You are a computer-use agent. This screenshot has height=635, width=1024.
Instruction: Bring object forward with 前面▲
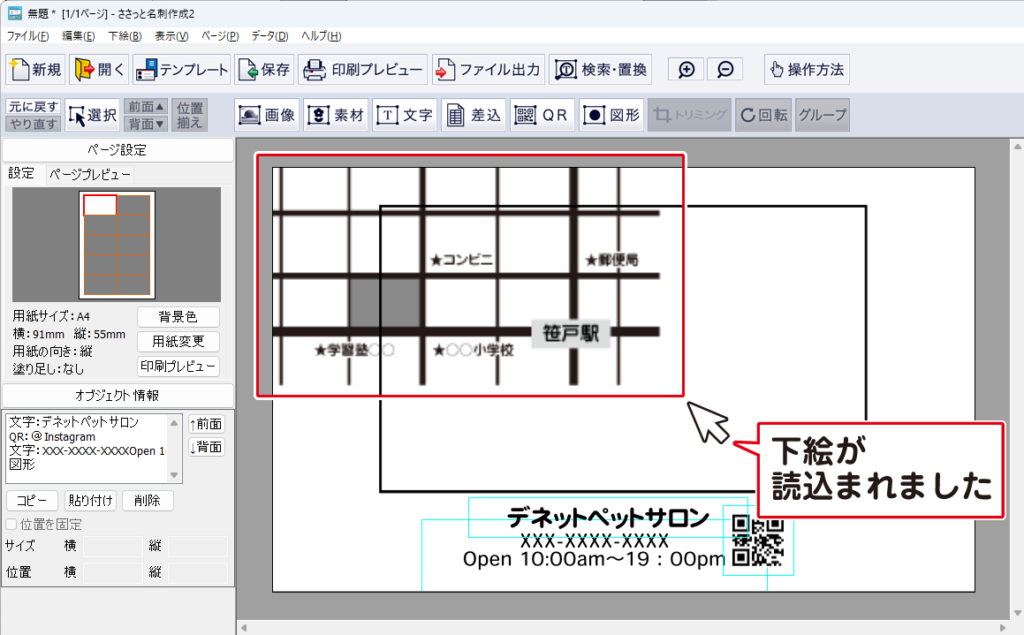[x=145, y=106]
